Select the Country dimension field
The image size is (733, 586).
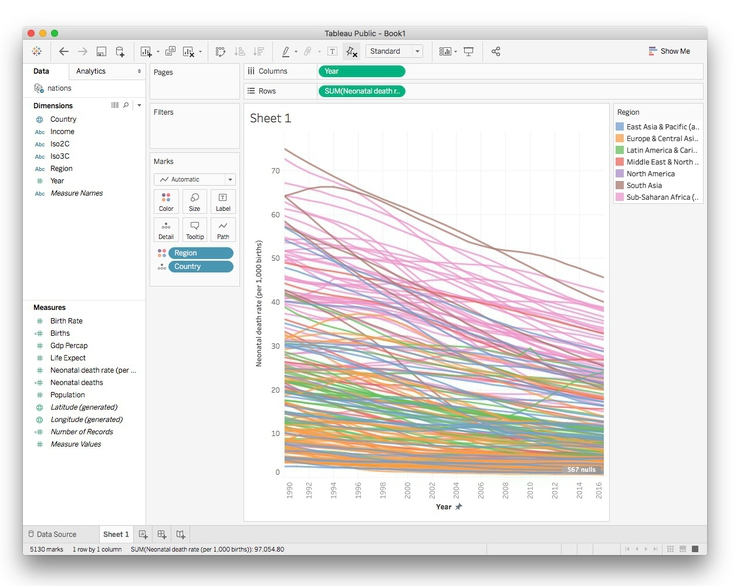pyautogui.click(x=63, y=119)
